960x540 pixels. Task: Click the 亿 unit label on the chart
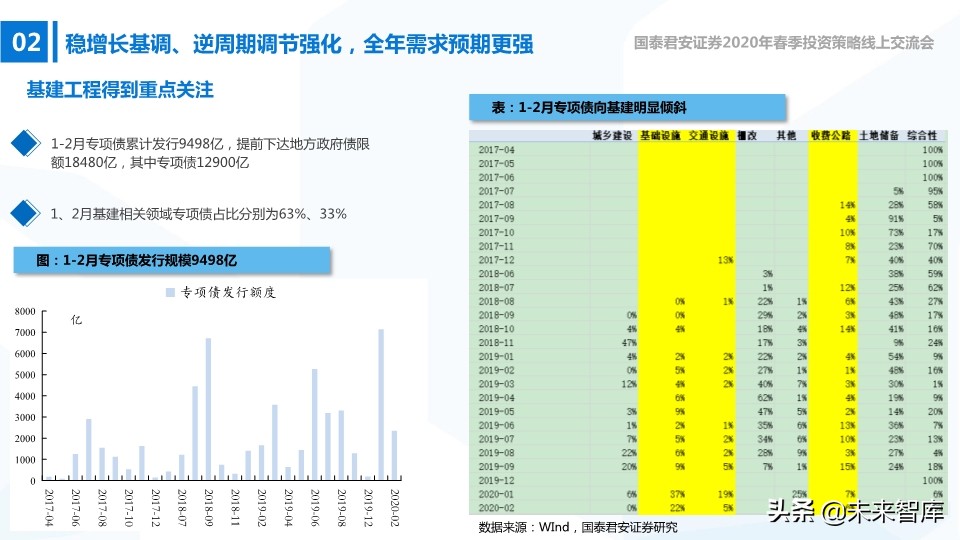coord(77,320)
